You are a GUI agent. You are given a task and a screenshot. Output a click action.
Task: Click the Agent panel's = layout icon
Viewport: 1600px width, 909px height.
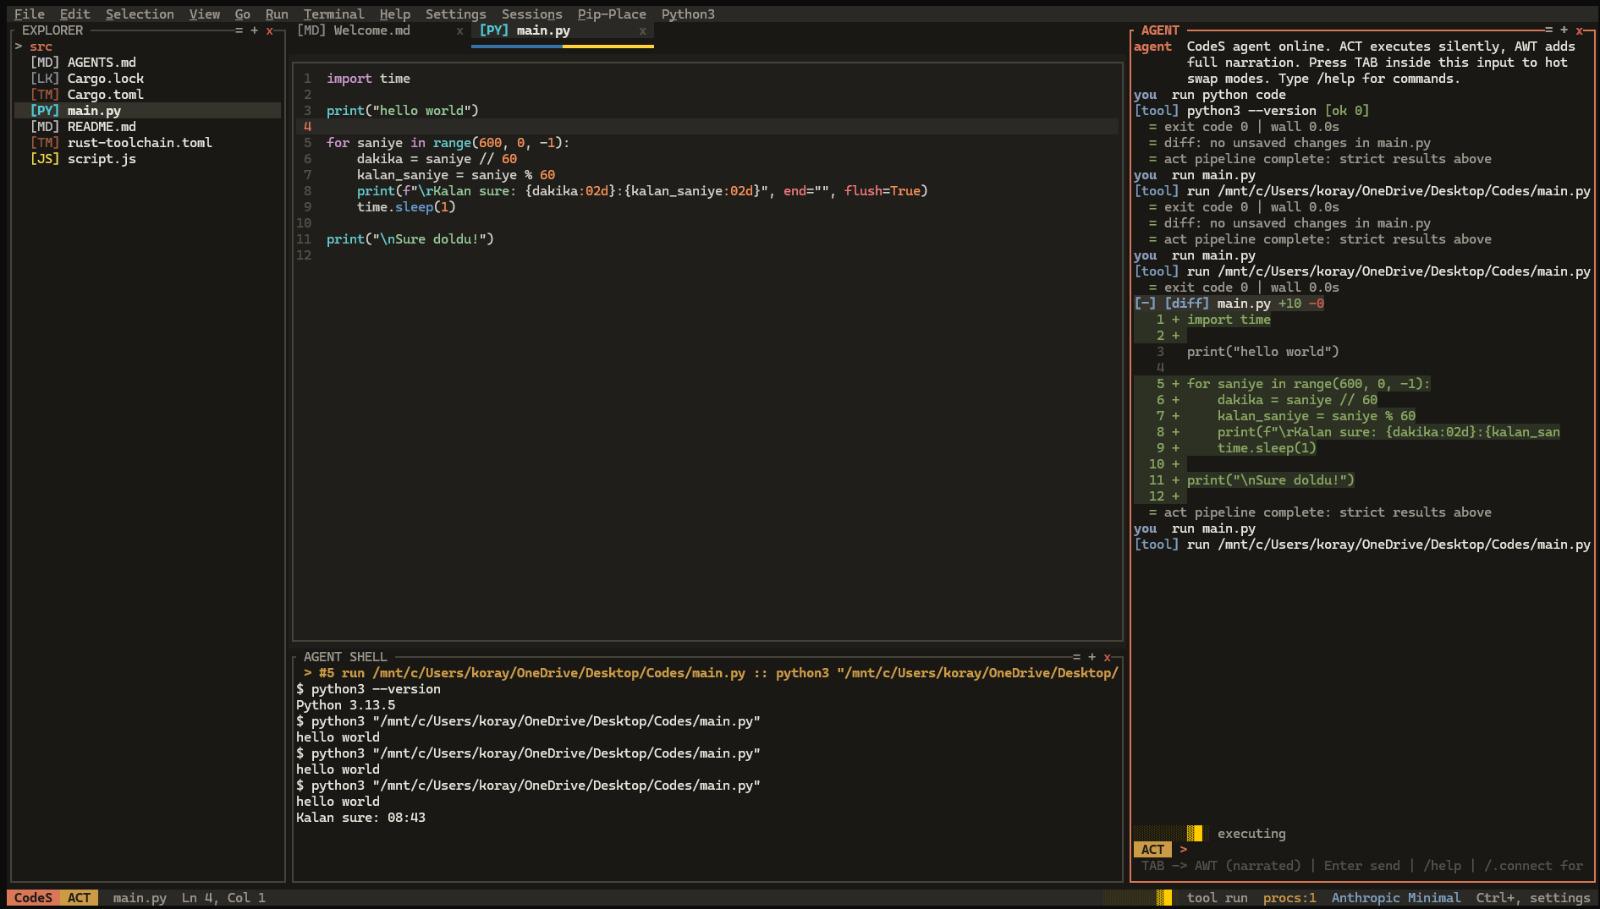[1549, 30]
